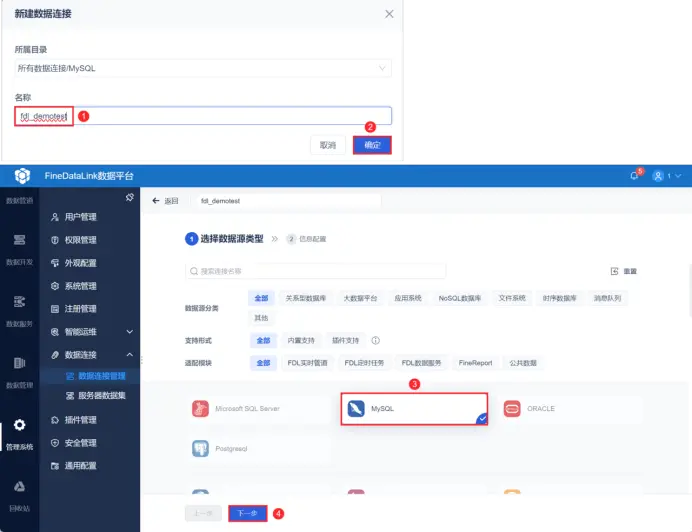The image size is (692, 532).
Task: Click the 取消 button in the dialog
Action: point(328,145)
